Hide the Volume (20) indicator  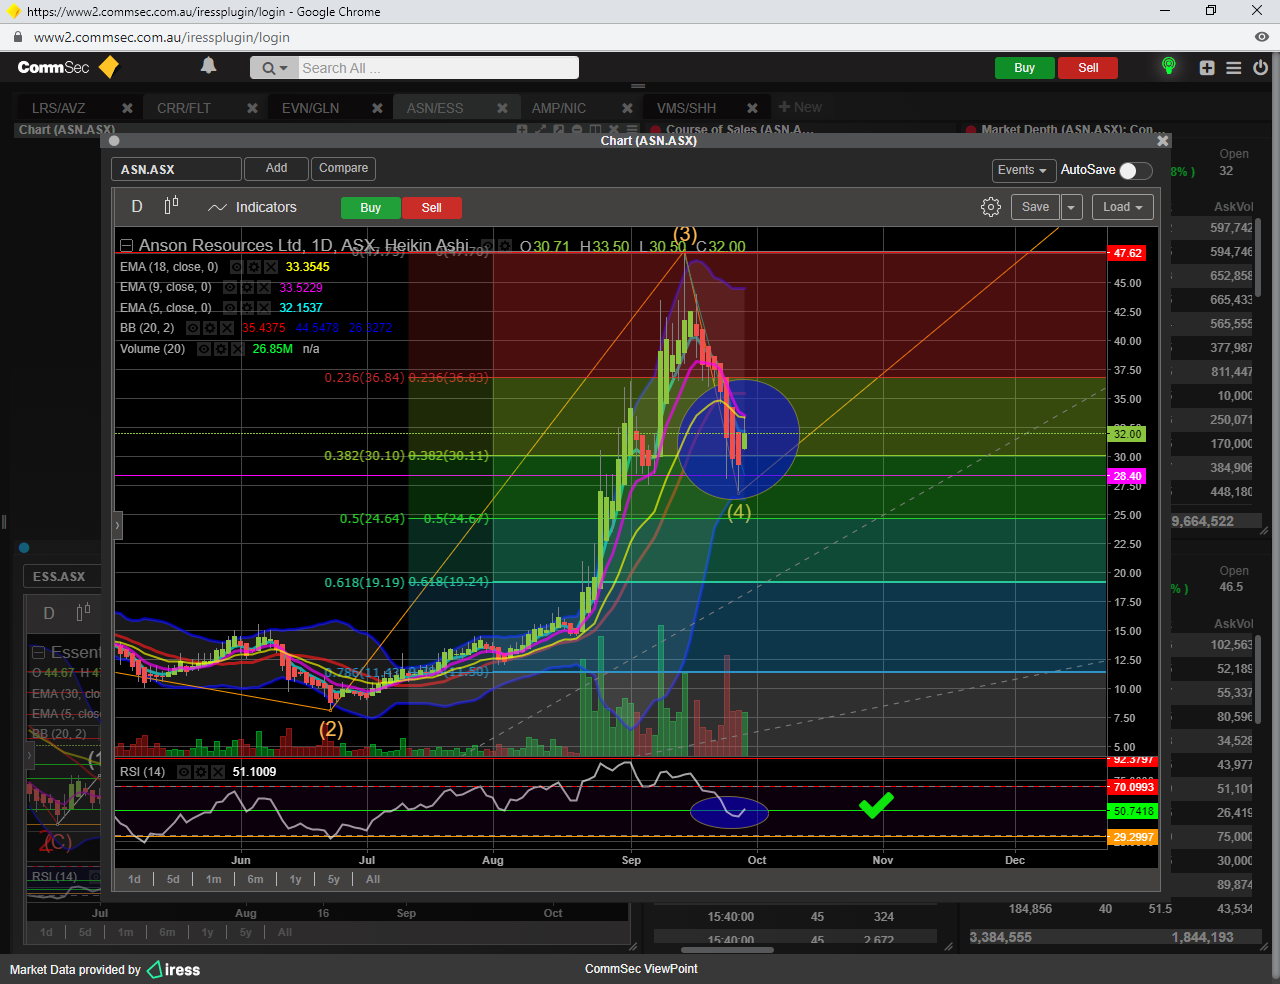coord(203,349)
